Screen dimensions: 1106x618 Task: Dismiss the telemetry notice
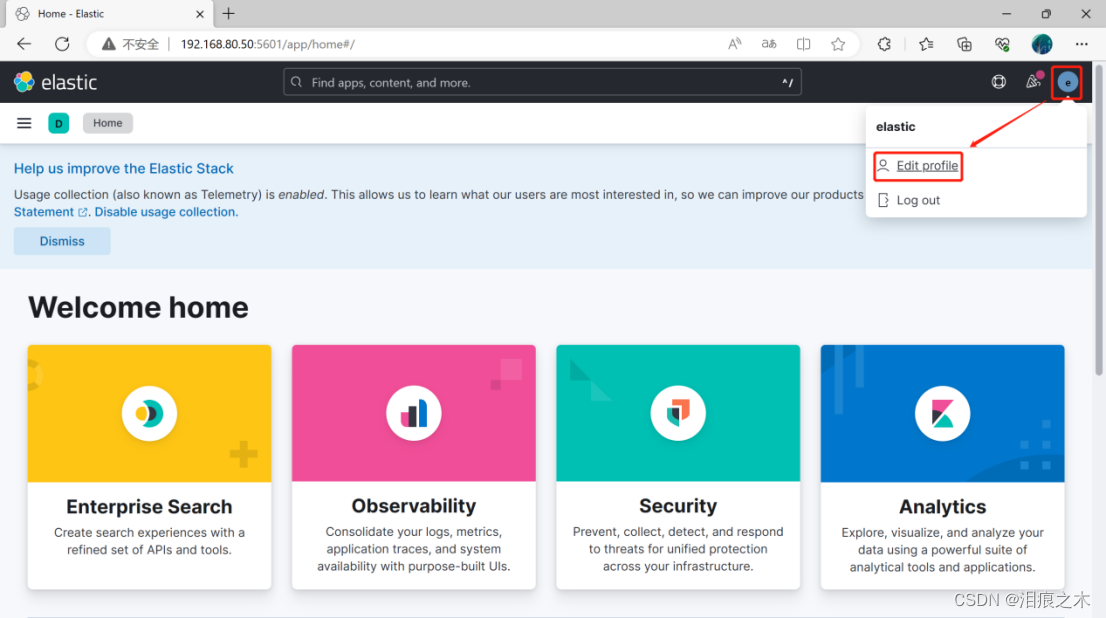tap(61, 240)
